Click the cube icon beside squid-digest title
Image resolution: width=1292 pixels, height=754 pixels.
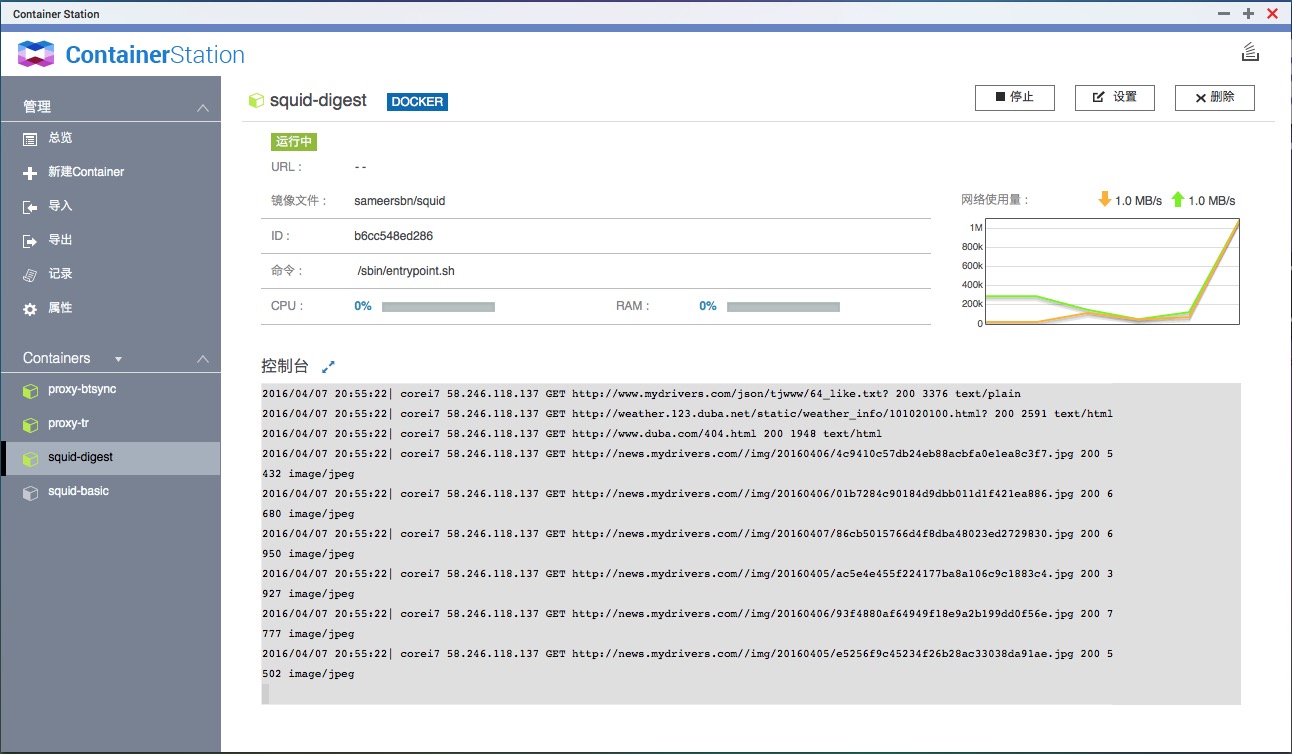pos(256,101)
